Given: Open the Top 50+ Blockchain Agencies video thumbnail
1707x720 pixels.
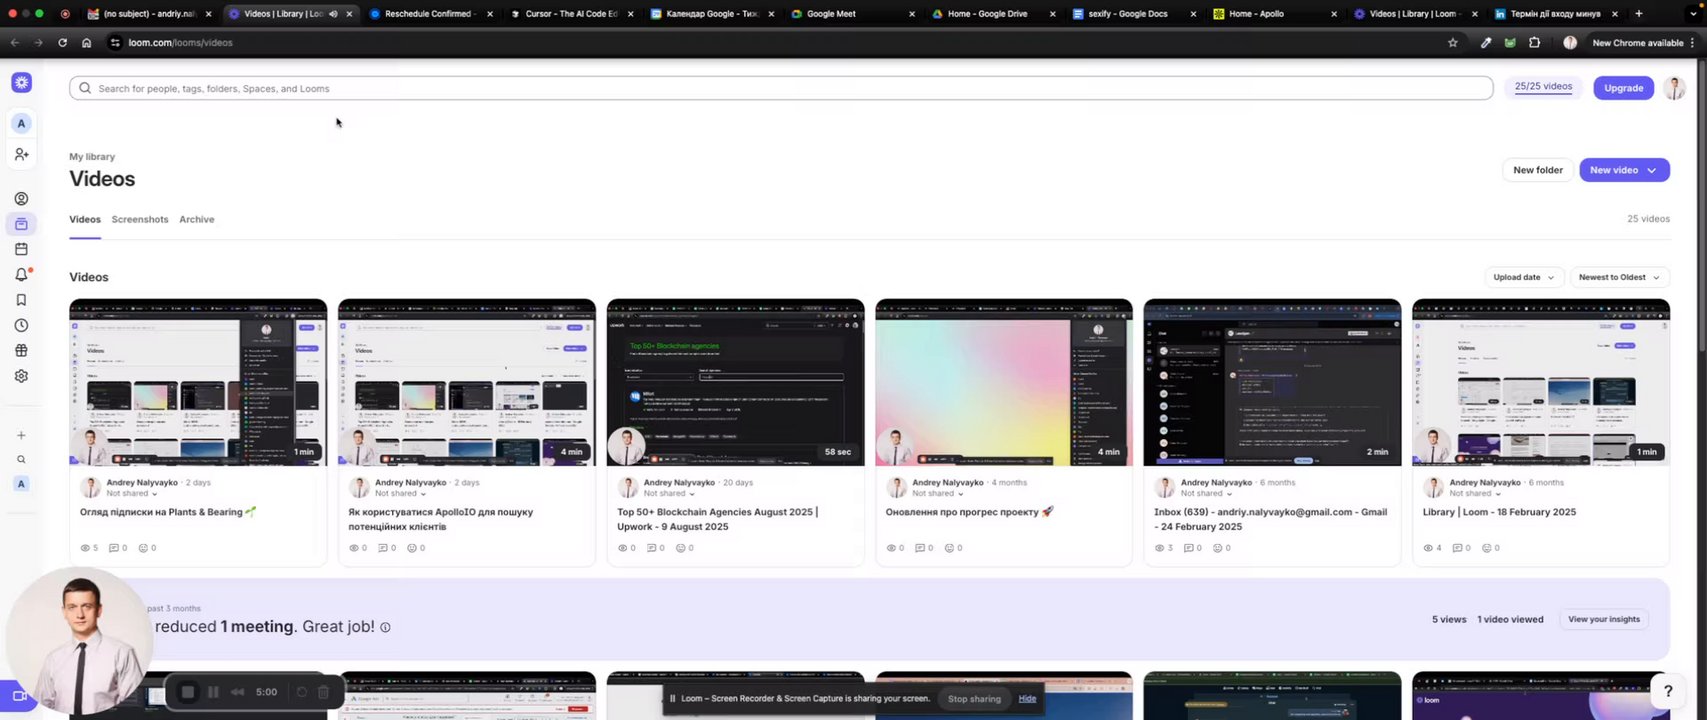Looking at the screenshot, I should [x=736, y=382].
